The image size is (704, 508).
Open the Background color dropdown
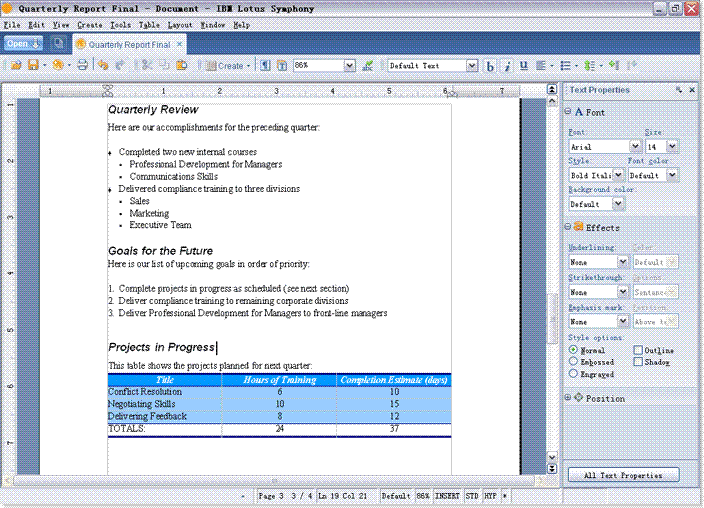618,203
